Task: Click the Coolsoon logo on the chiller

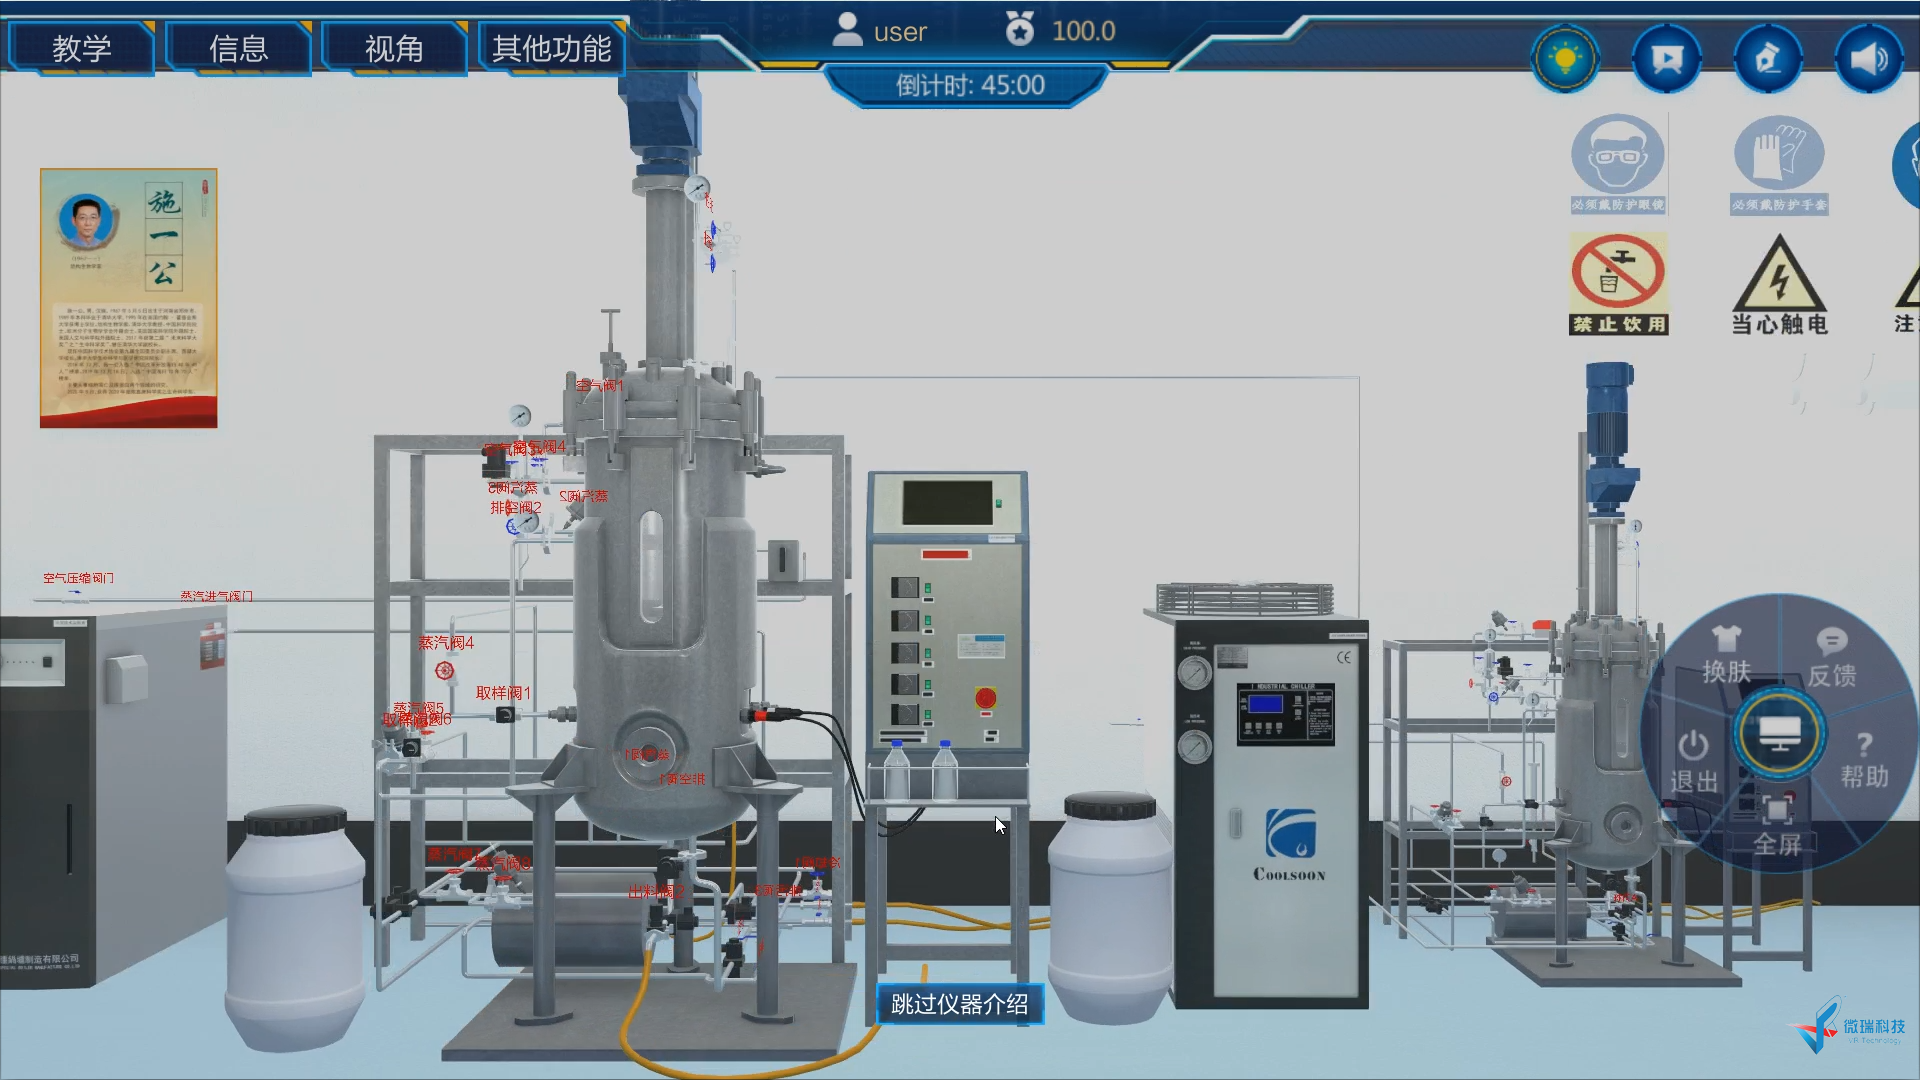Action: [x=1290, y=845]
